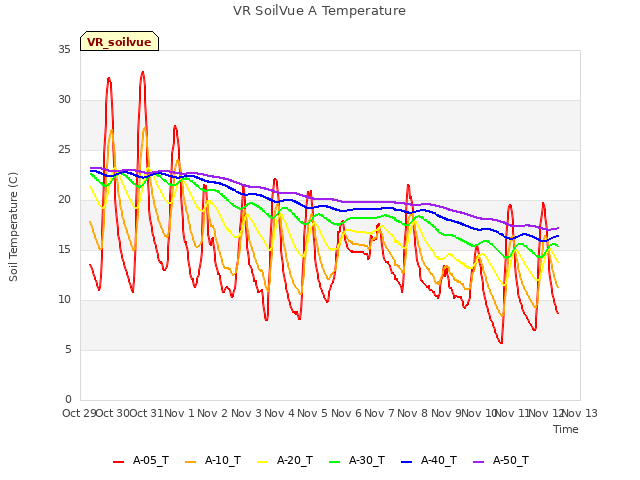Click the VR_soilvue annotation label

[x=119, y=42]
